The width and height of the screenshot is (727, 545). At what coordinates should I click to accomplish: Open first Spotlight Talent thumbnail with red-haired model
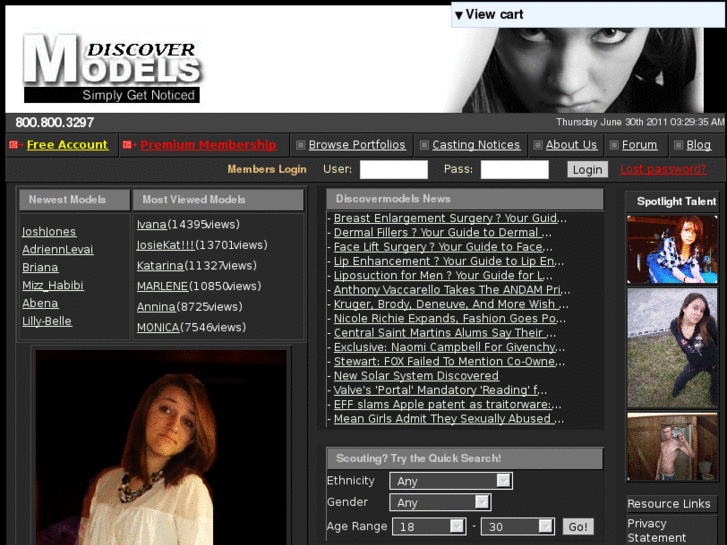tap(672, 250)
